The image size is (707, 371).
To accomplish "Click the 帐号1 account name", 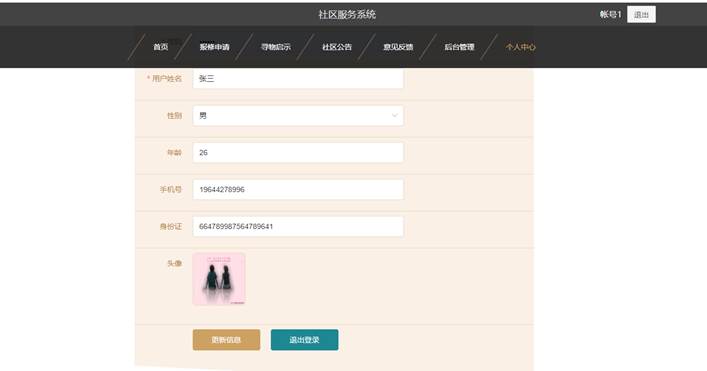I will tap(611, 14).
